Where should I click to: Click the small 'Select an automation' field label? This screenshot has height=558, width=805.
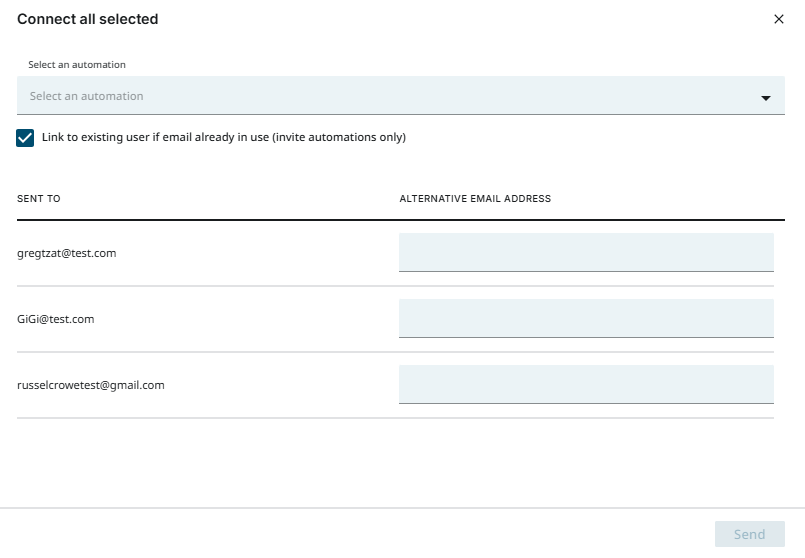pos(77,65)
